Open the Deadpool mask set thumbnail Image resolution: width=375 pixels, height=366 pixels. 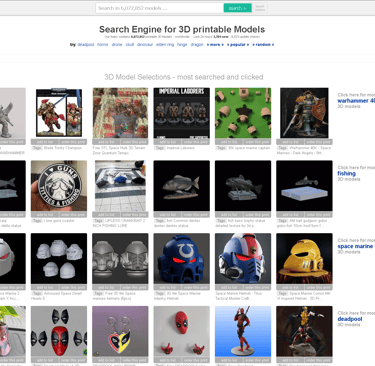tap(59, 331)
